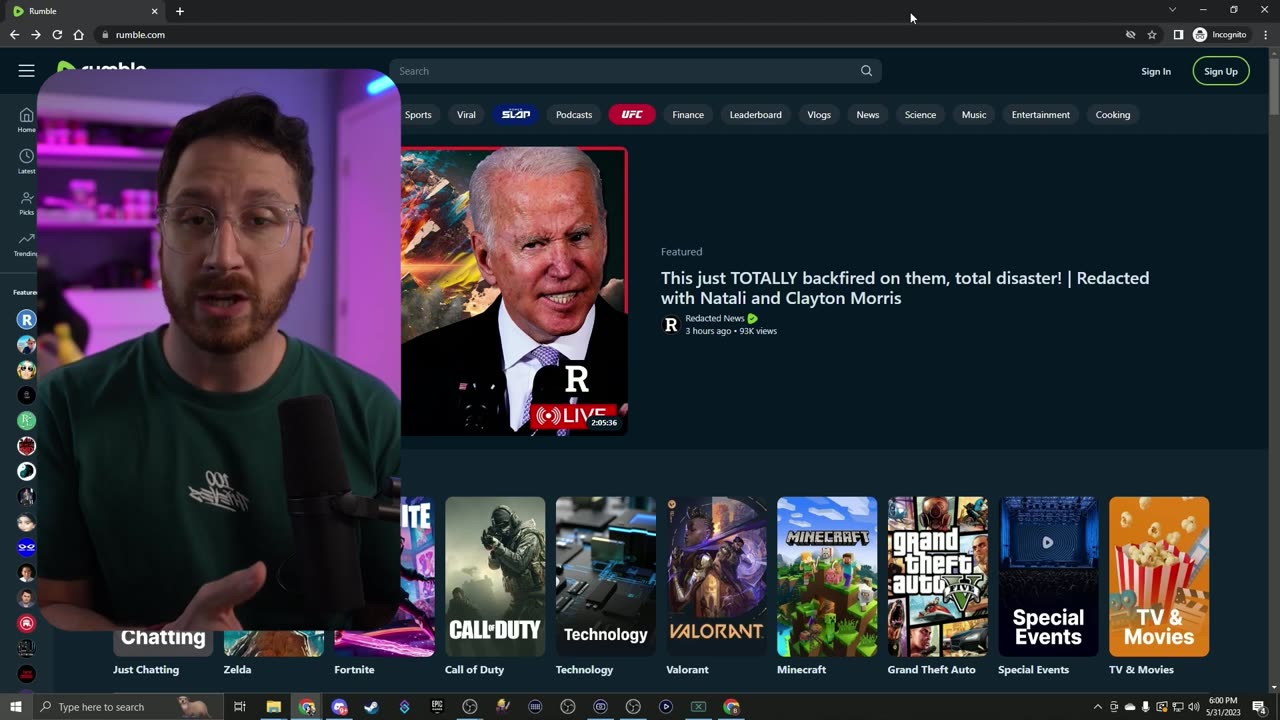This screenshot has height=720, width=1280.
Task: Open the TV & Movies category thumbnail
Action: coord(1159,576)
